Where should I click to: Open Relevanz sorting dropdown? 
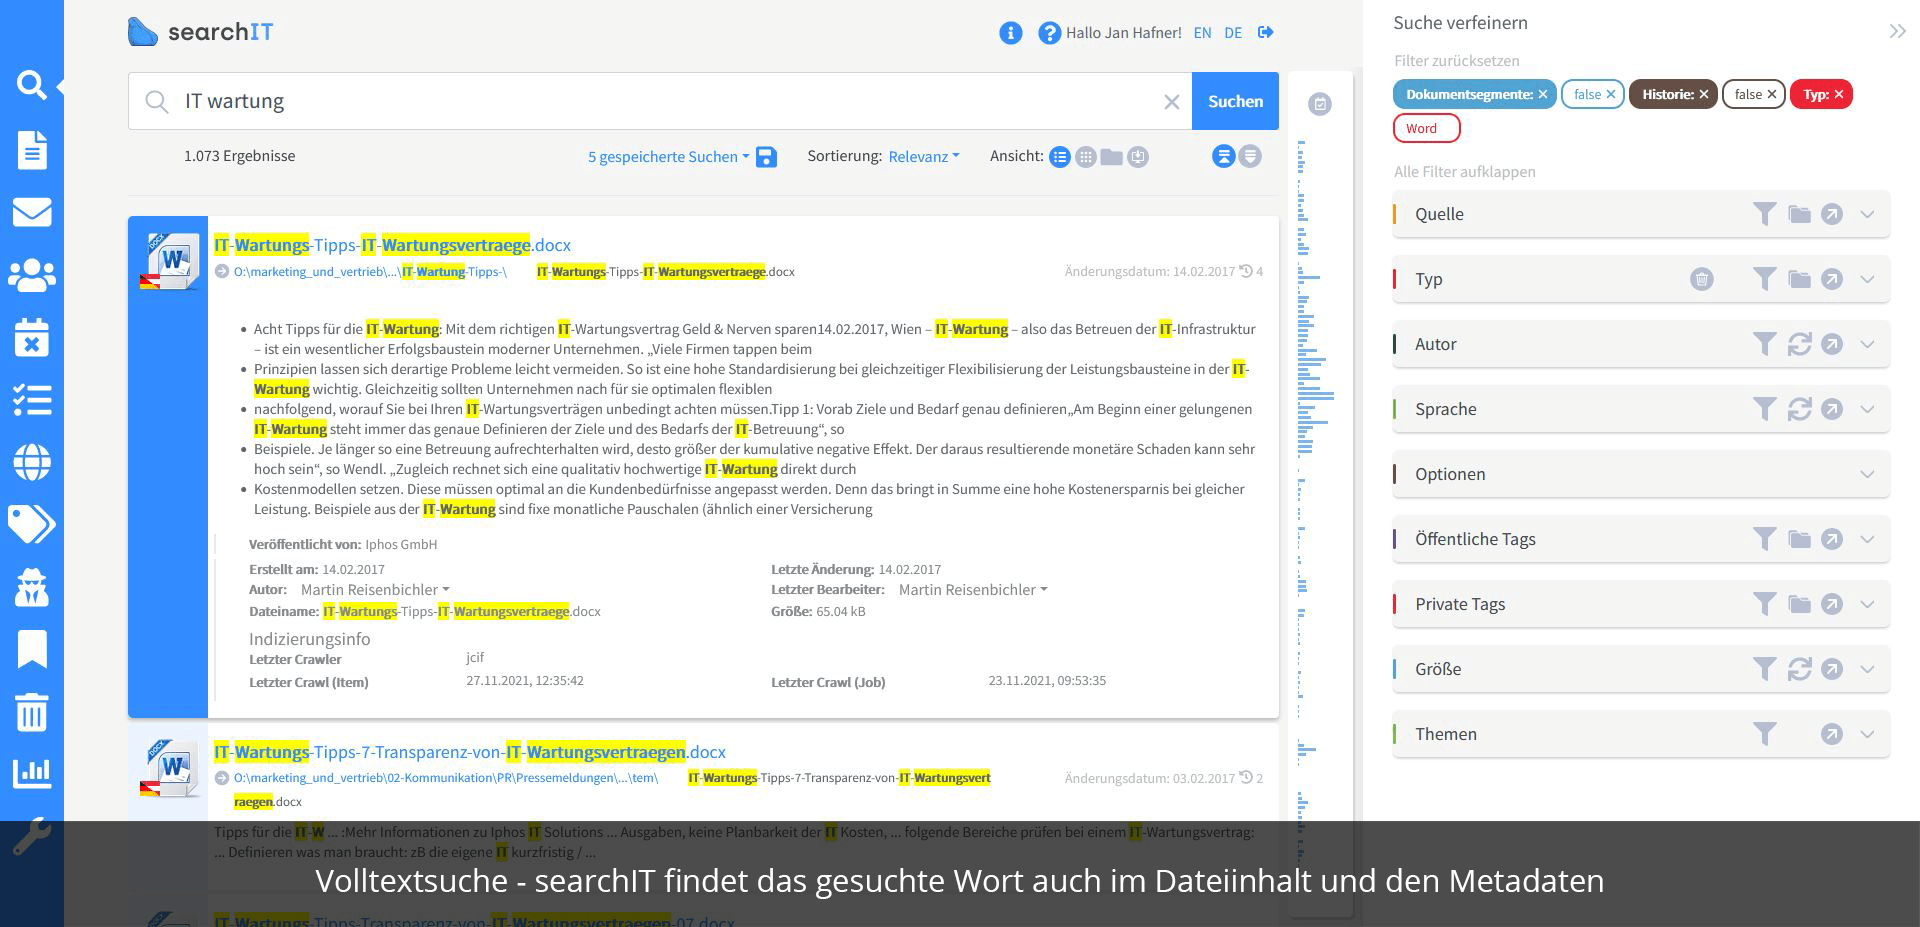click(924, 156)
